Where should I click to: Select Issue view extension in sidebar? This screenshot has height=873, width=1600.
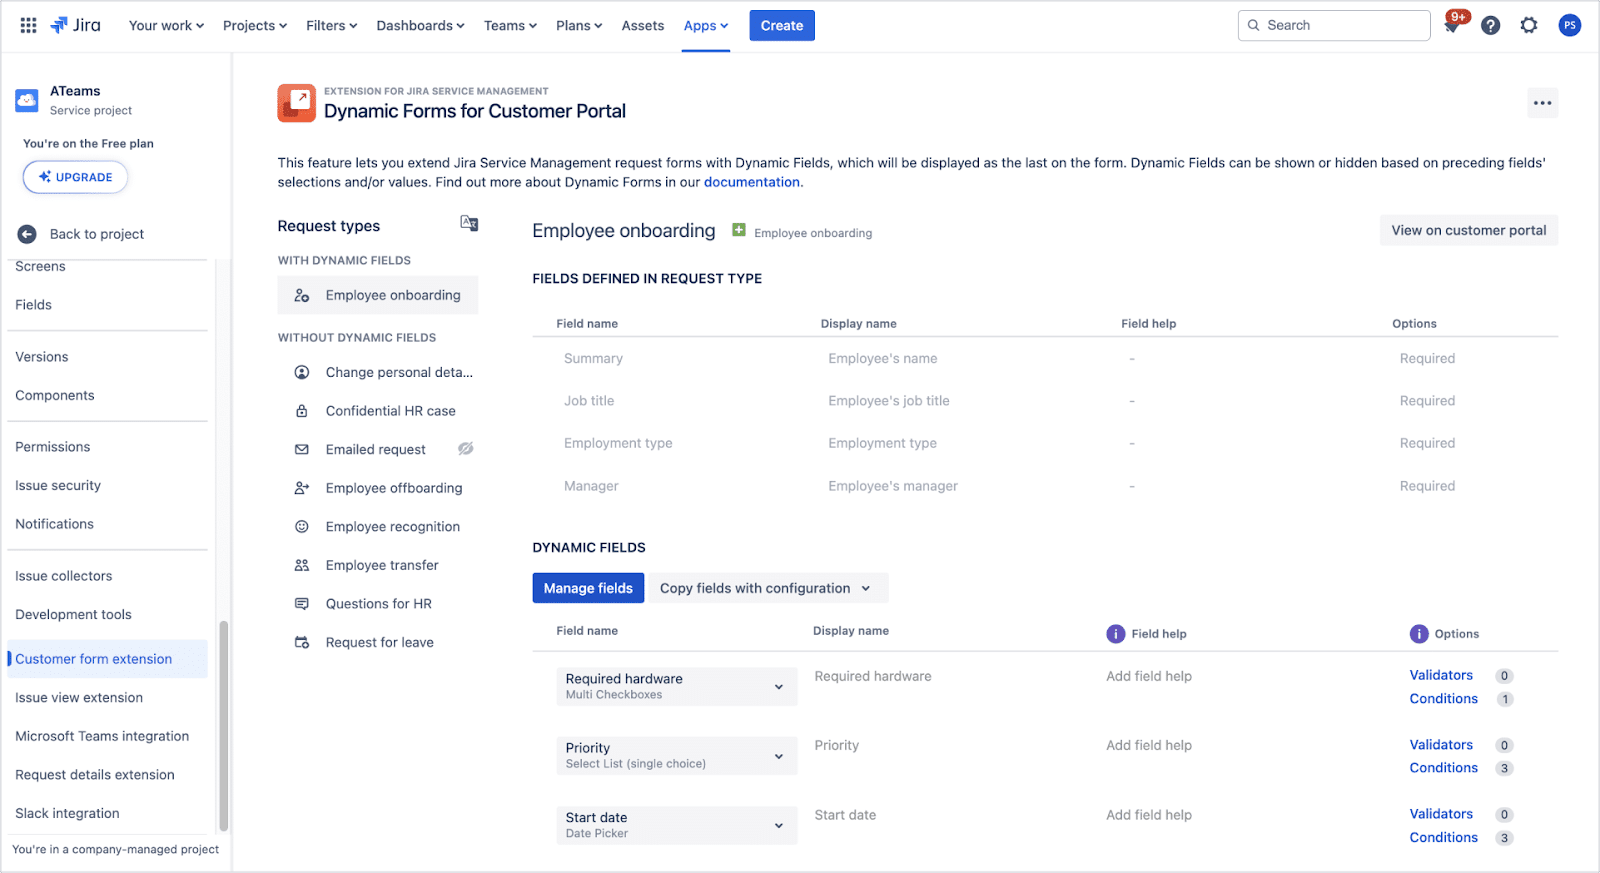point(79,698)
